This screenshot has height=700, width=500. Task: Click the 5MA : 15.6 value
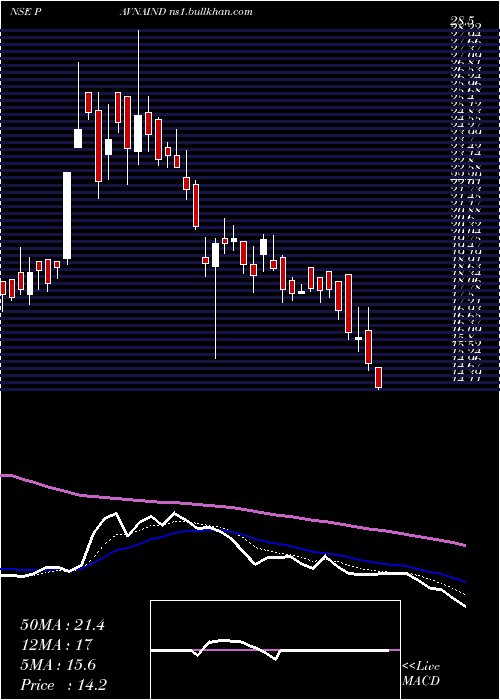pyautogui.click(x=58, y=665)
